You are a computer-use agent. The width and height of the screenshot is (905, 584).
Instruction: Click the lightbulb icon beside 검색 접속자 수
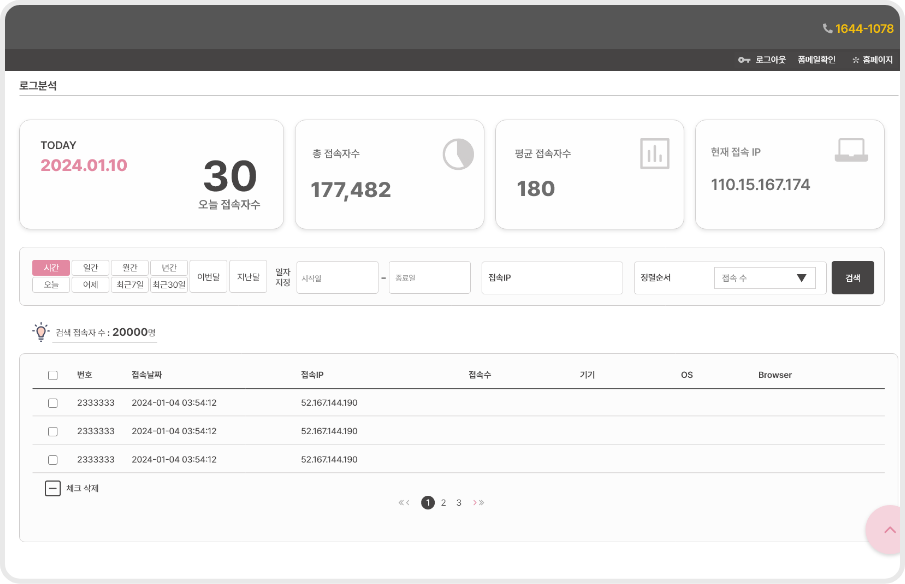point(40,332)
